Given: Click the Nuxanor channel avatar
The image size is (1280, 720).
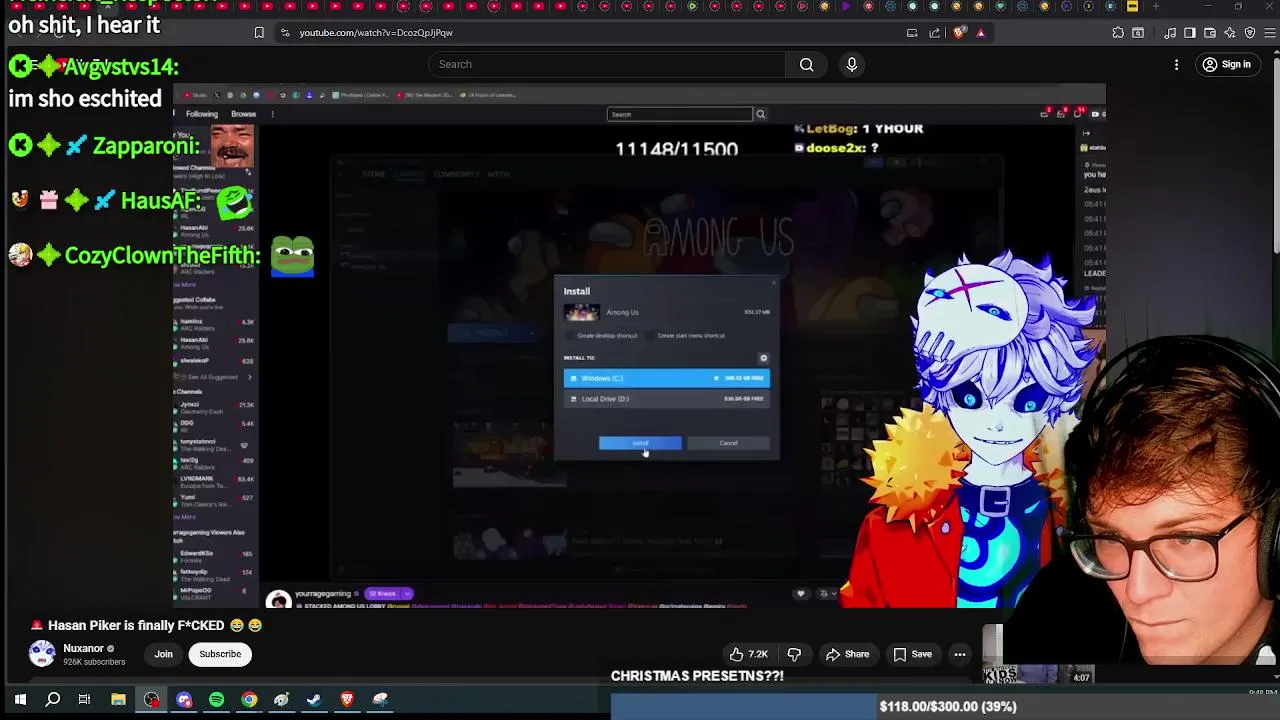Looking at the screenshot, I should (42, 654).
